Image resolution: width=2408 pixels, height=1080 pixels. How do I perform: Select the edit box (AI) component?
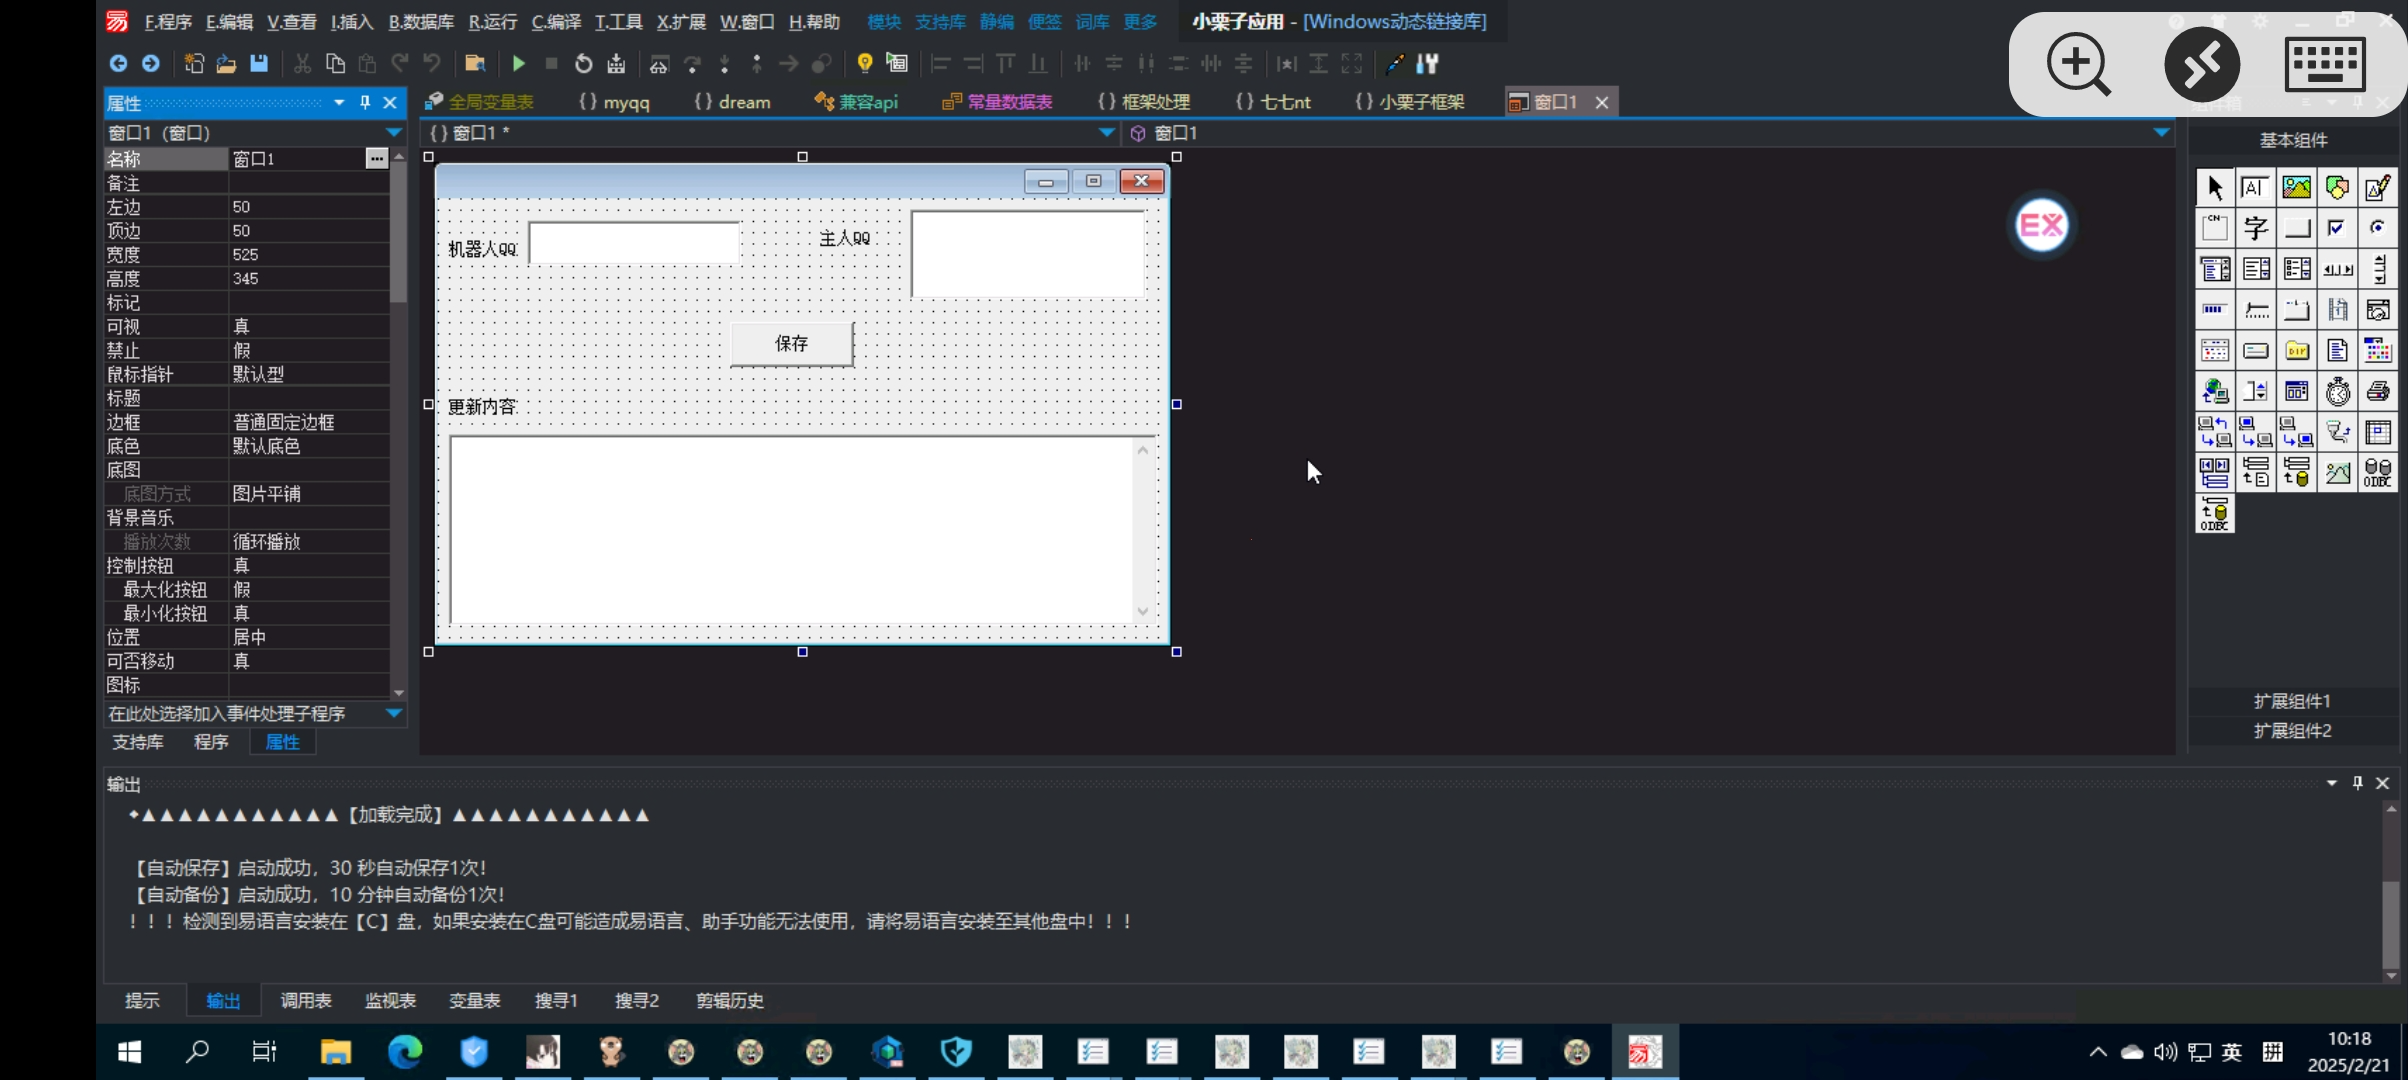click(2255, 188)
